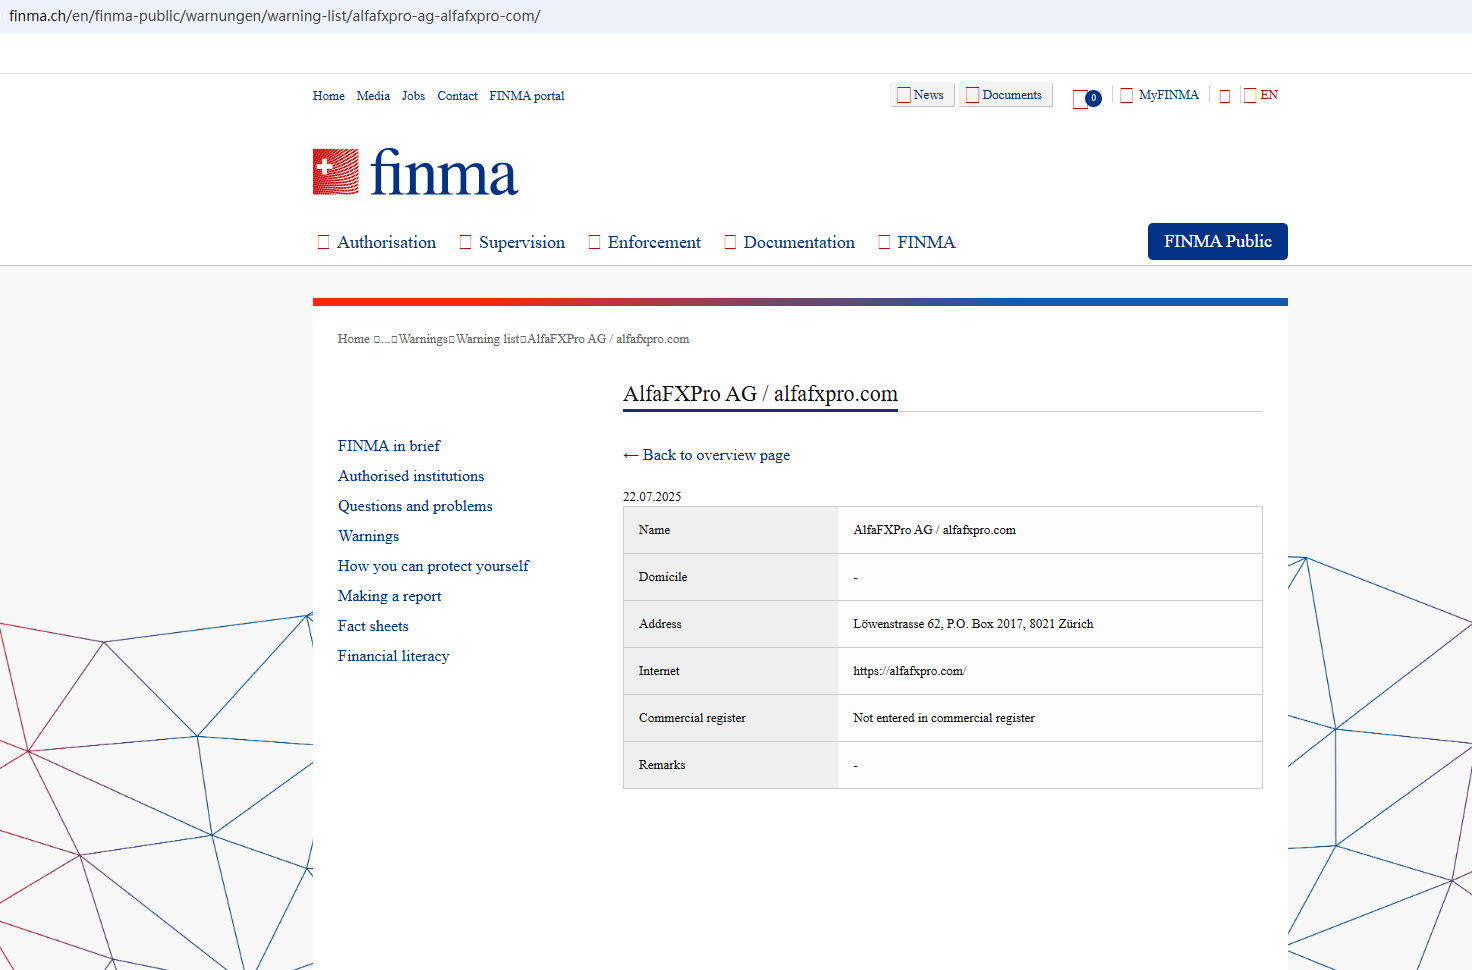Go back to overview page
Image resolution: width=1472 pixels, height=970 pixels.
pos(706,455)
